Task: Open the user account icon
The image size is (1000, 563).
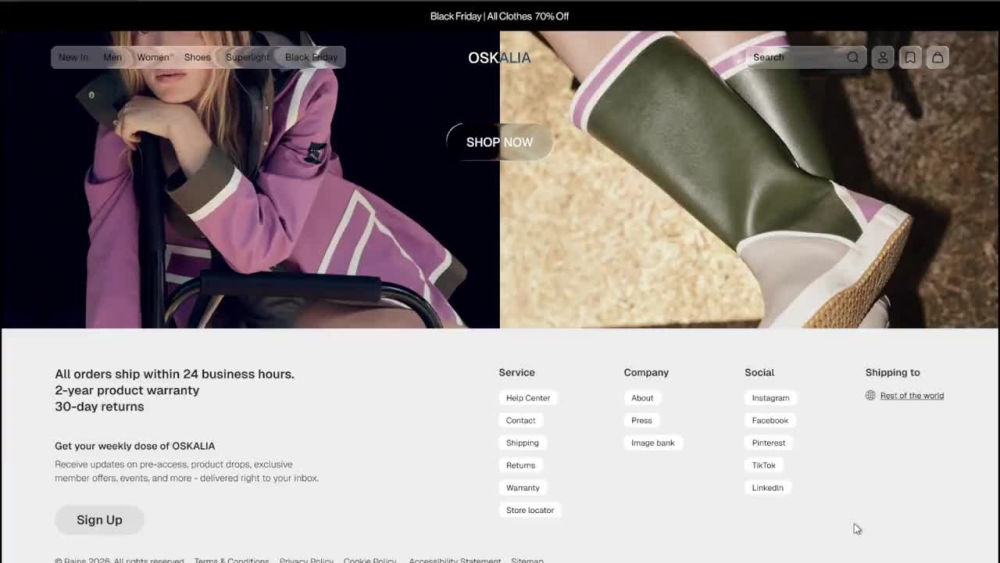Action: coord(883,57)
